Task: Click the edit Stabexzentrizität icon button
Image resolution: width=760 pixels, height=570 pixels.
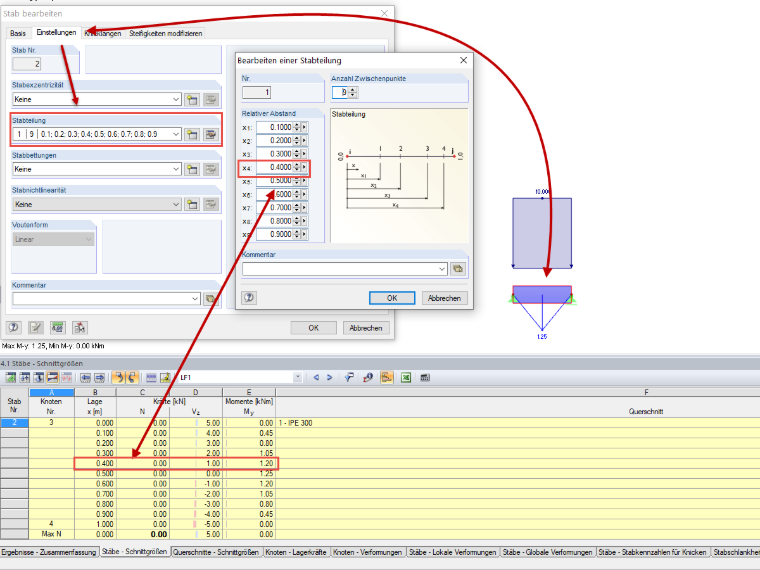Action: 211,100
